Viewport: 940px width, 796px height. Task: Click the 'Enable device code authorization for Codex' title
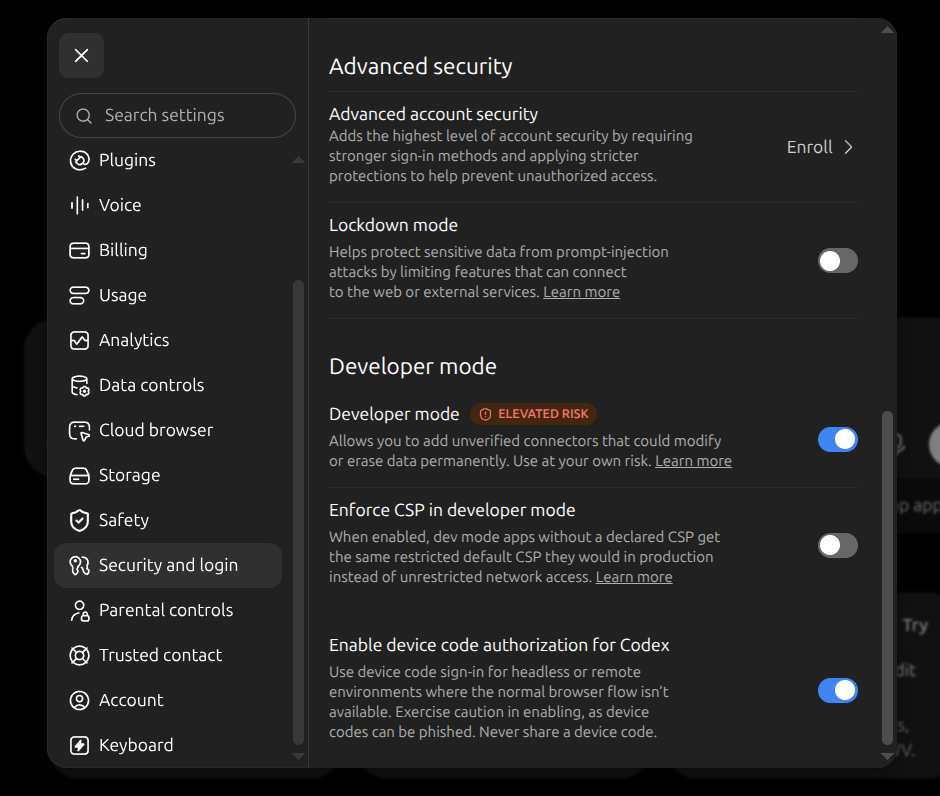499,645
